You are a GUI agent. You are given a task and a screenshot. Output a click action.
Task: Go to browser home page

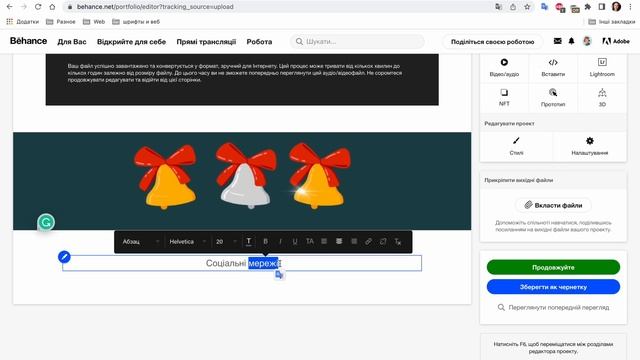pos(52,7)
